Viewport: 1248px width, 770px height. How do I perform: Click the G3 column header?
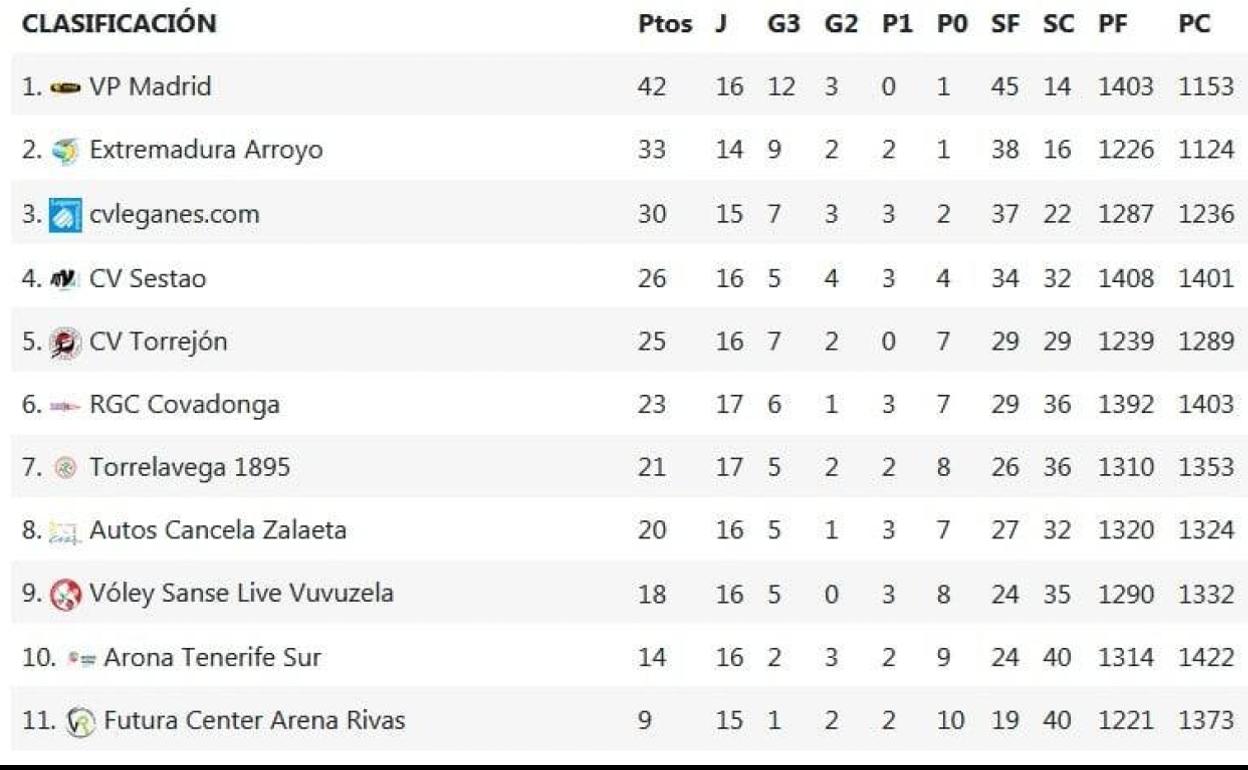[783, 25]
